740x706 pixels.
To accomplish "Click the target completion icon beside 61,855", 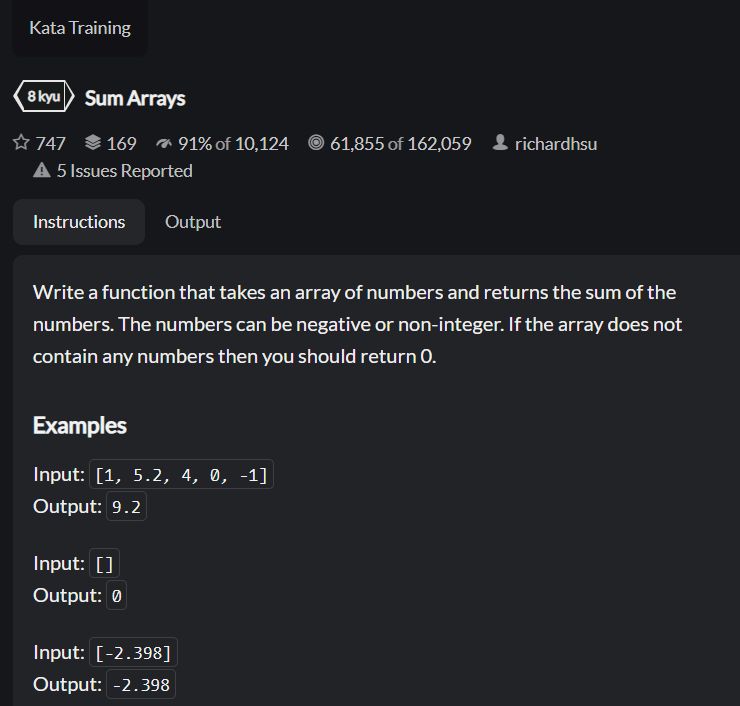I will click(x=316, y=143).
